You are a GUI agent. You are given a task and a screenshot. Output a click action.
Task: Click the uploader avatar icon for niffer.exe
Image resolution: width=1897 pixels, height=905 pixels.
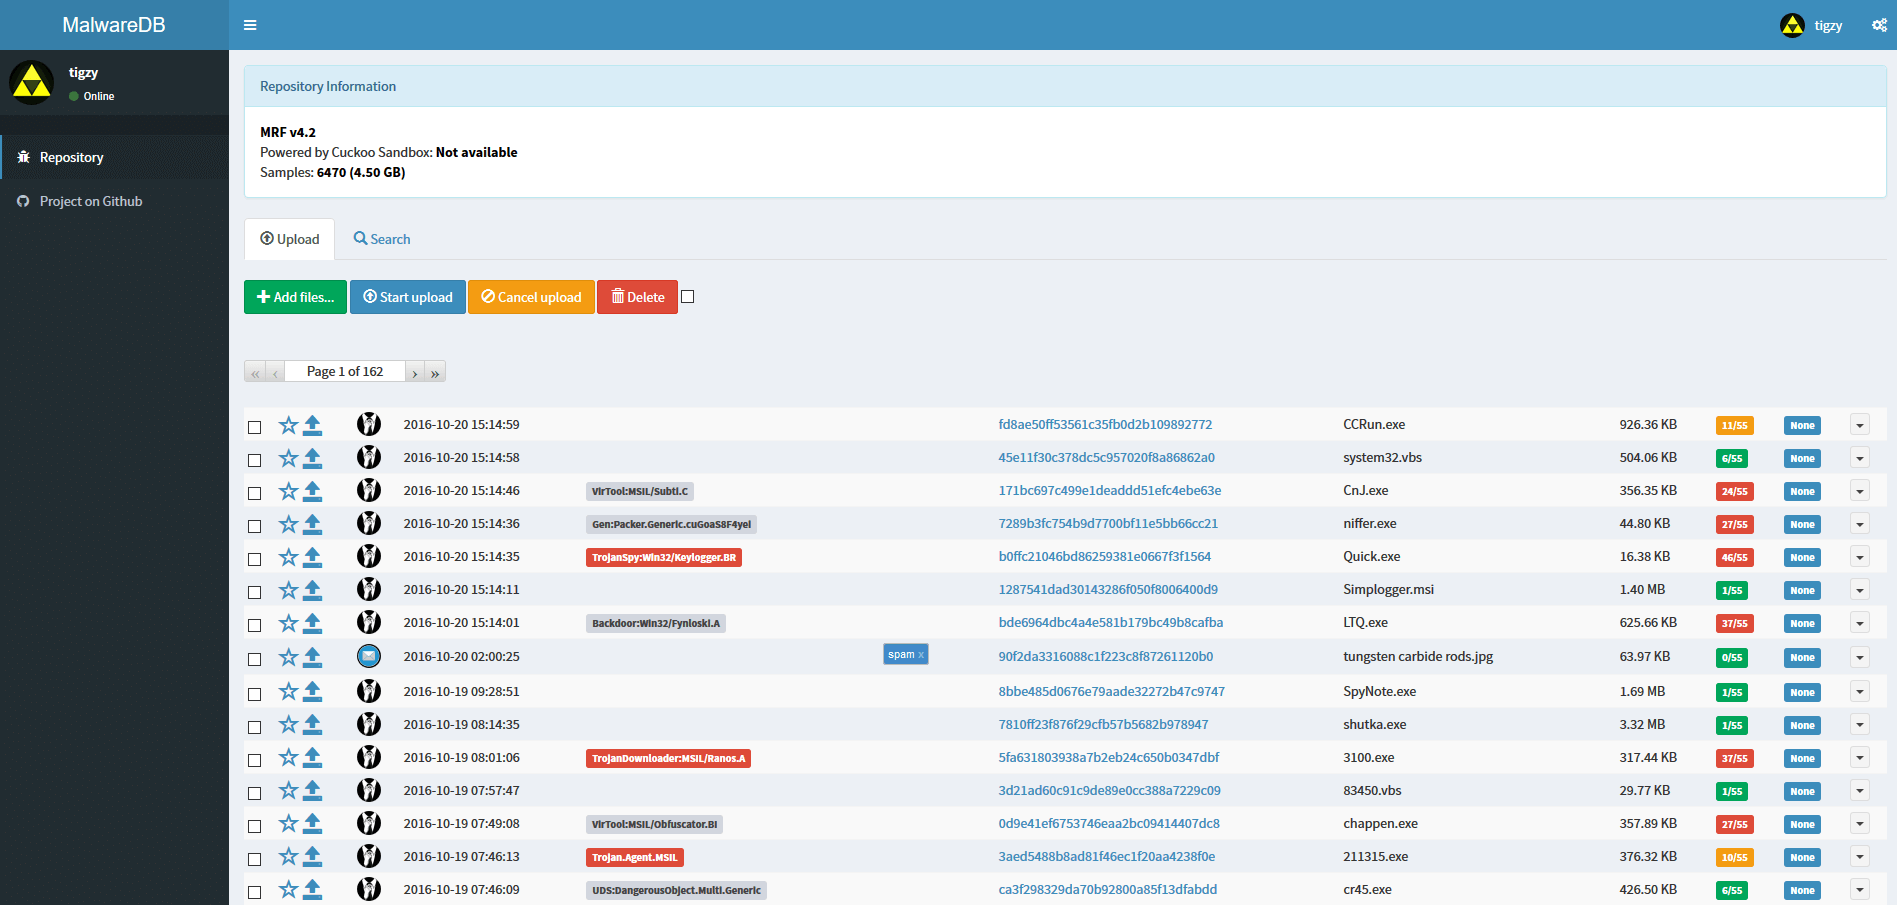(369, 524)
